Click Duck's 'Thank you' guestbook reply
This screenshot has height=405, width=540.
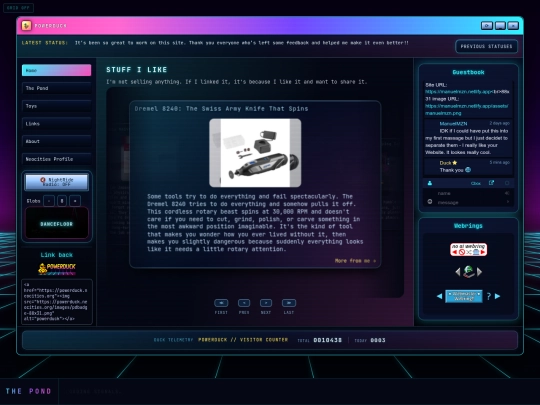click(x=455, y=170)
